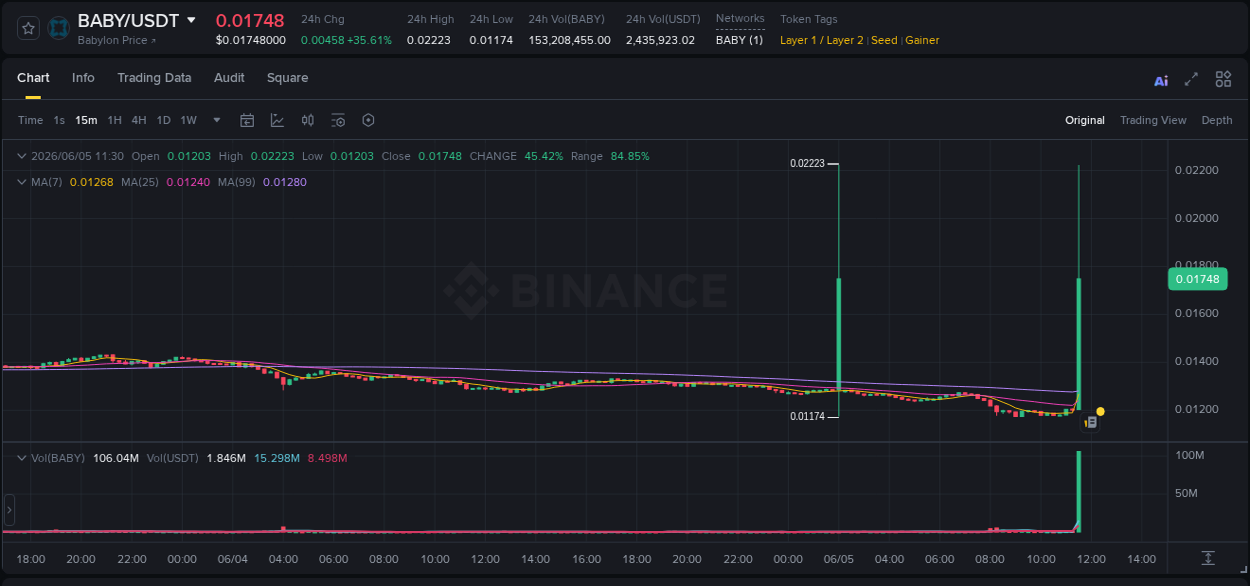Click the $0.01748000 price text
Screen dimensions: 1250x586
coord(251,40)
